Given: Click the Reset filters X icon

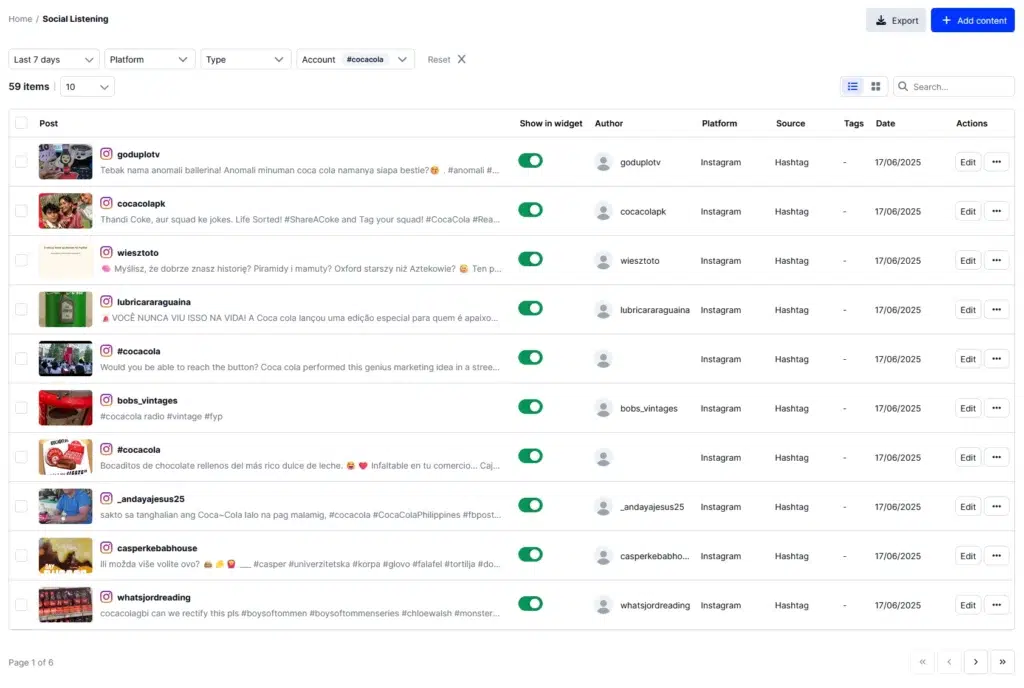Looking at the screenshot, I should 462,59.
